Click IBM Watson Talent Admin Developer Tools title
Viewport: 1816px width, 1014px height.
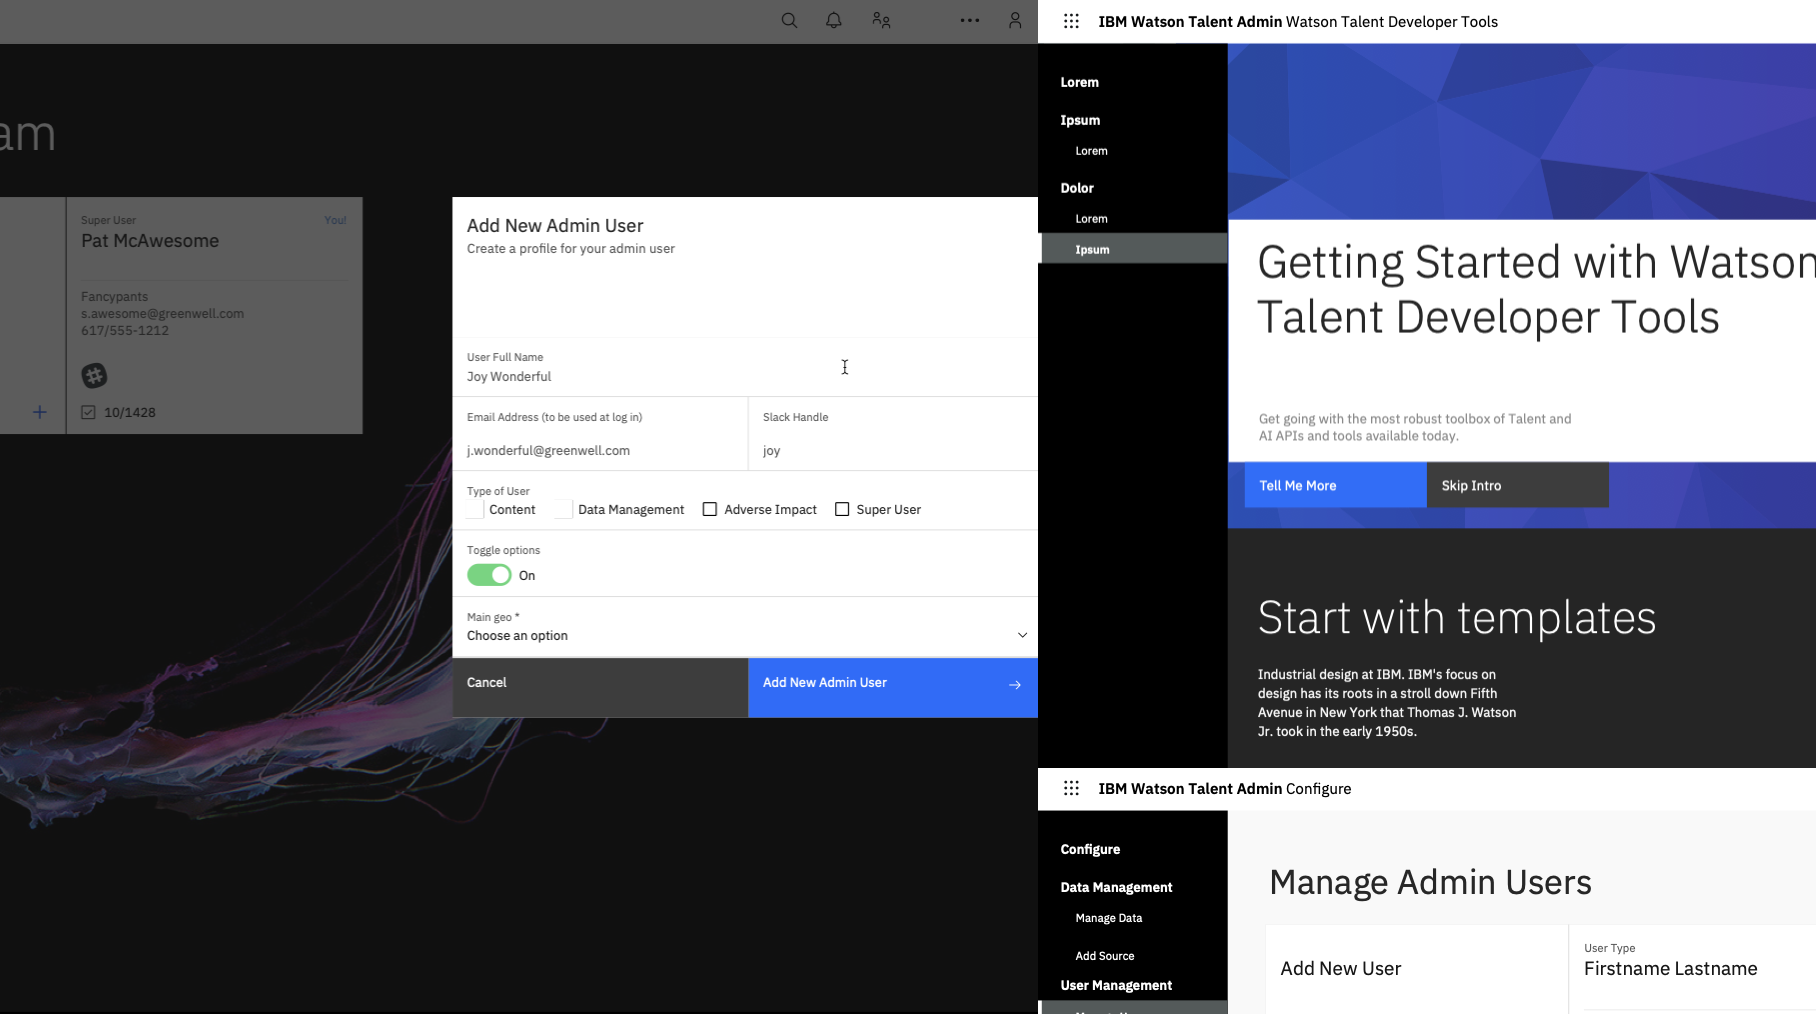[x=1298, y=22]
